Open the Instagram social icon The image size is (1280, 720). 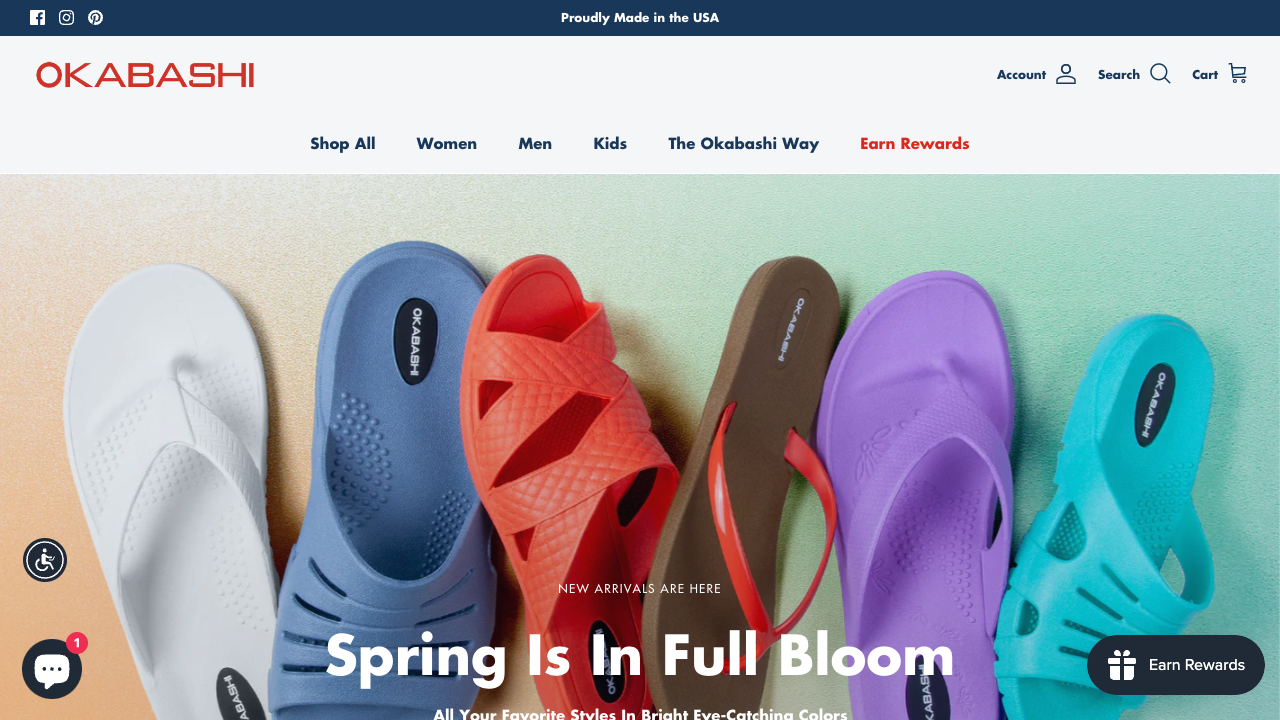pos(66,17)
